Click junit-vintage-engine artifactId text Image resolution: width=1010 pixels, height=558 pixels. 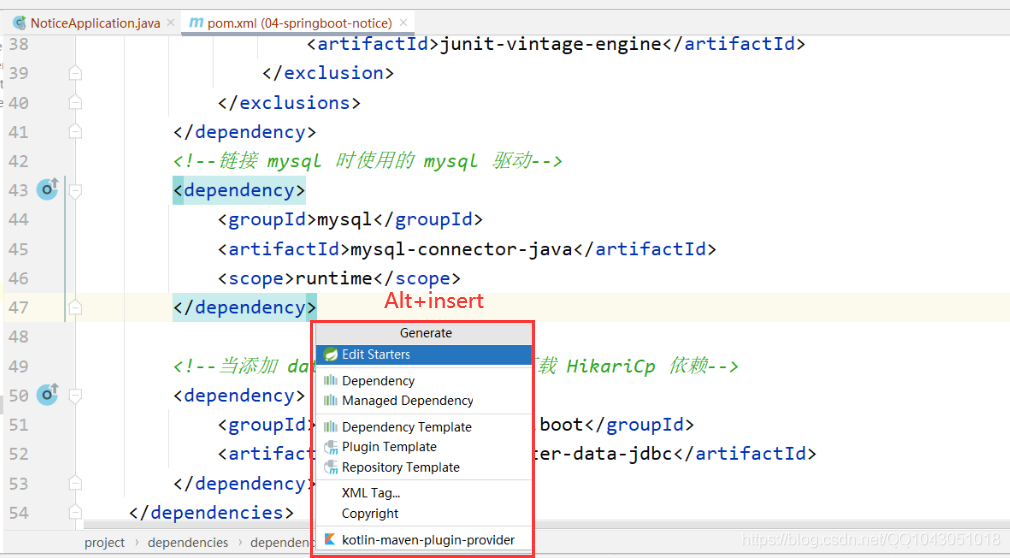[x=551, y=44]
